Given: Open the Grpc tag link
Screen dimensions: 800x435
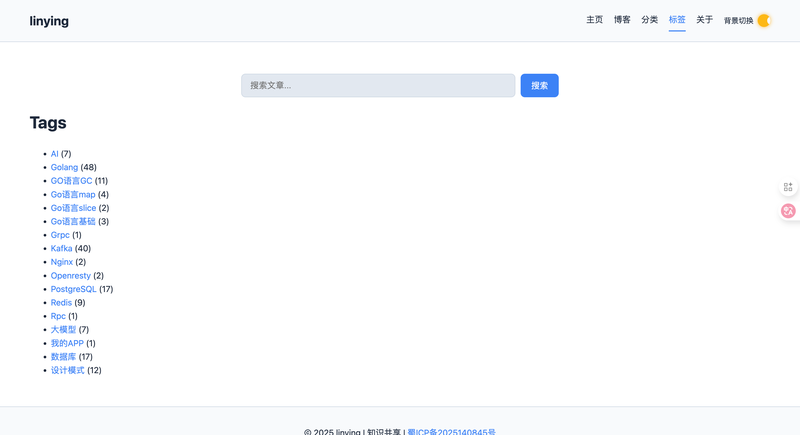Looking at the screenshot, I should [x=60, y=235].
